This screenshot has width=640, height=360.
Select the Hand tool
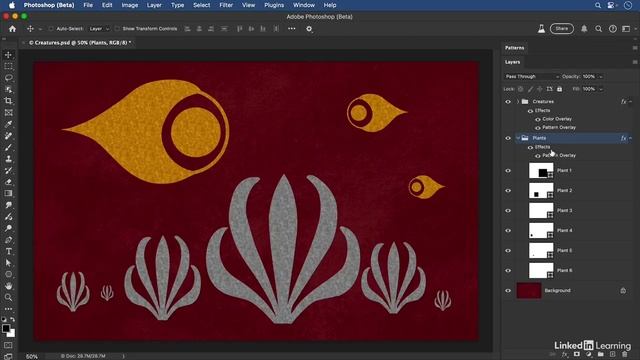point(8,286)
